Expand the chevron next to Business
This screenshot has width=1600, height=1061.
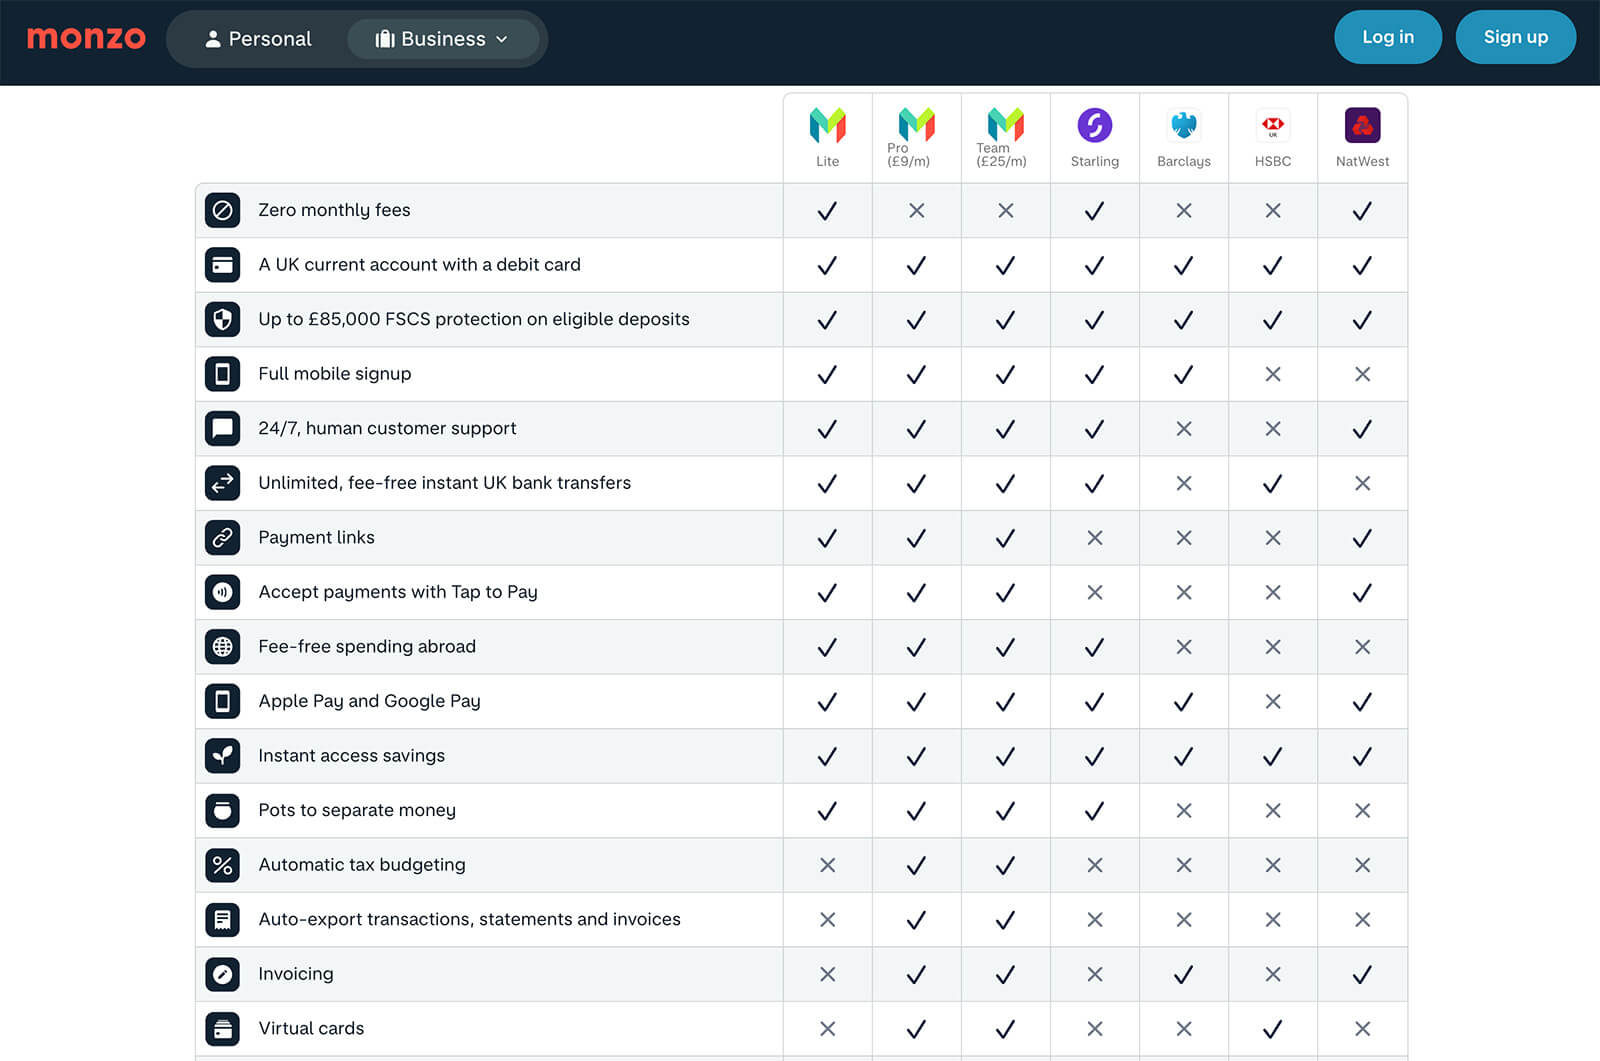(502, 39)
